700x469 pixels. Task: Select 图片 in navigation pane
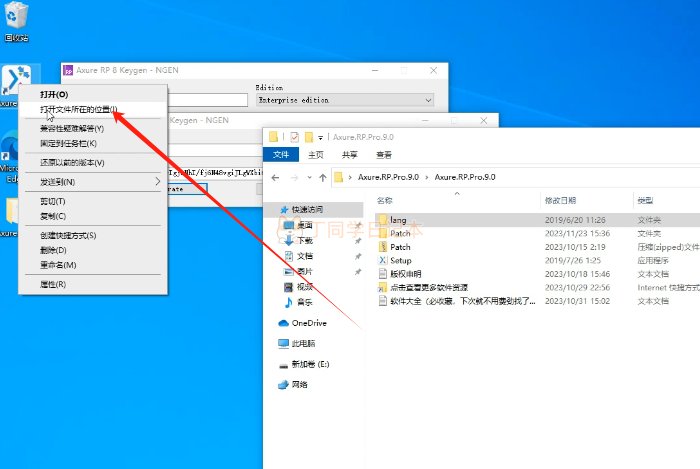click(x=304, y=271)
